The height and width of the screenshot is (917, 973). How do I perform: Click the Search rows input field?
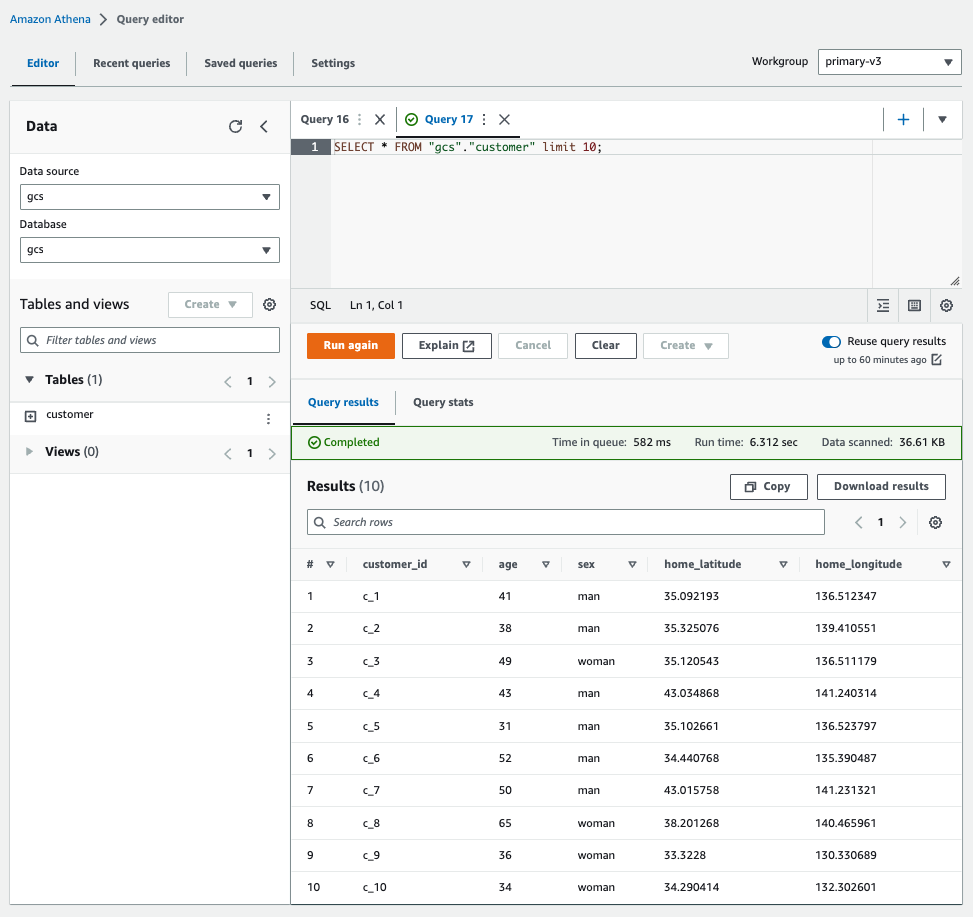coord(565,522)
